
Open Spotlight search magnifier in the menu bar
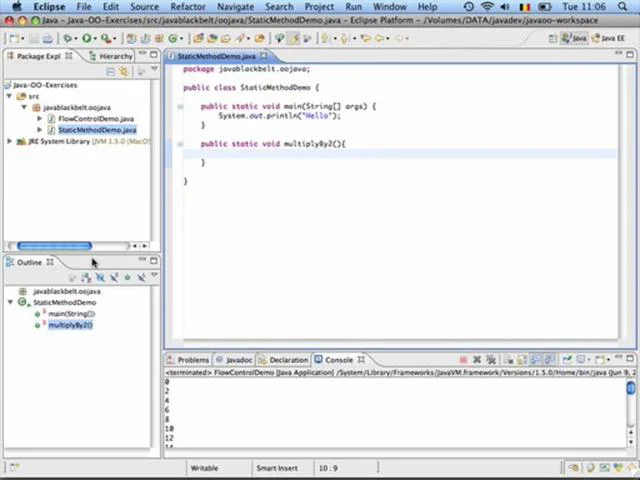click(622, 7)
